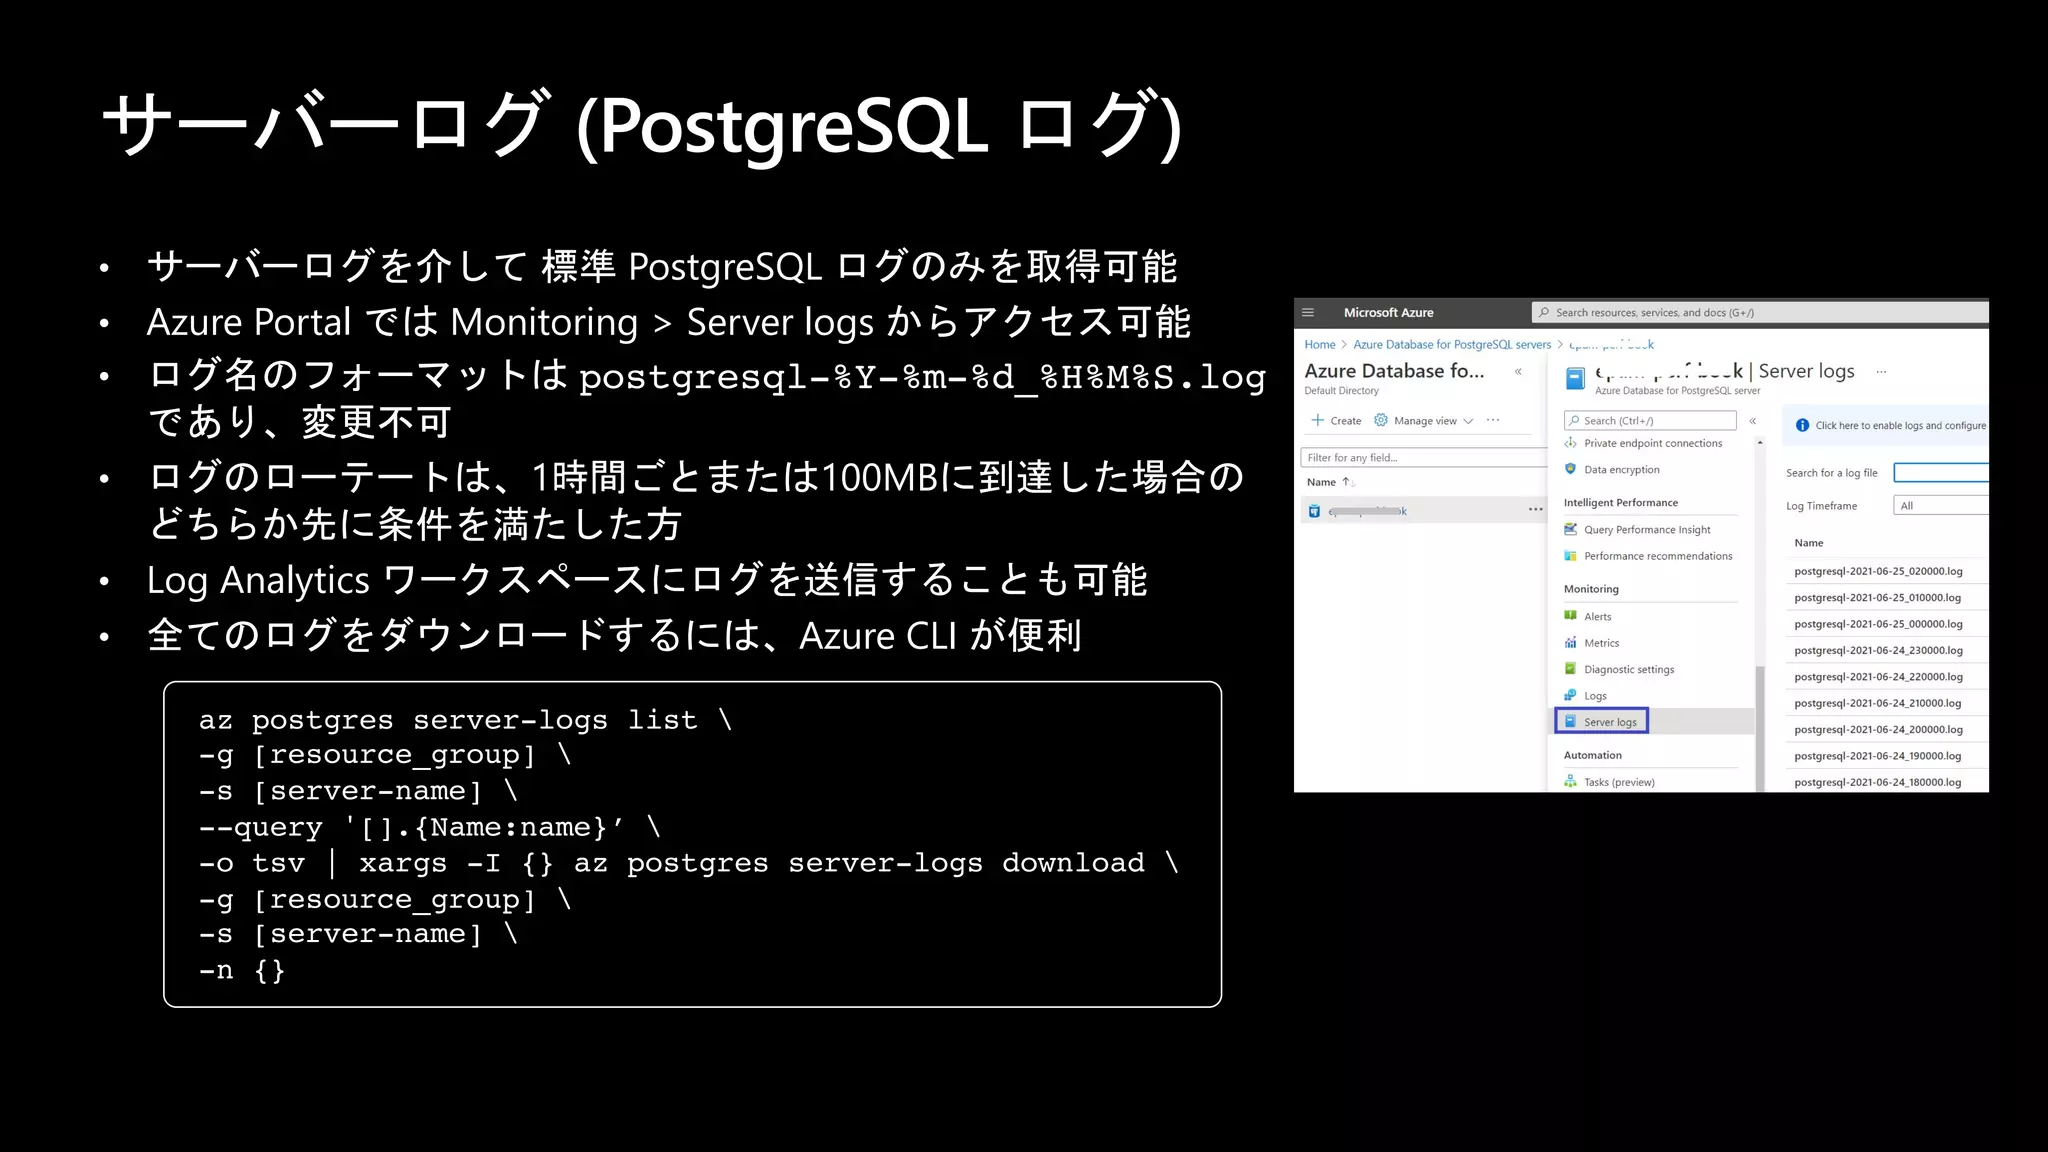Image resolution: width=2048 pixels, height=1152 pixels.
Task: Click the Private endpoint connections icon
Action: point(1571,443)
